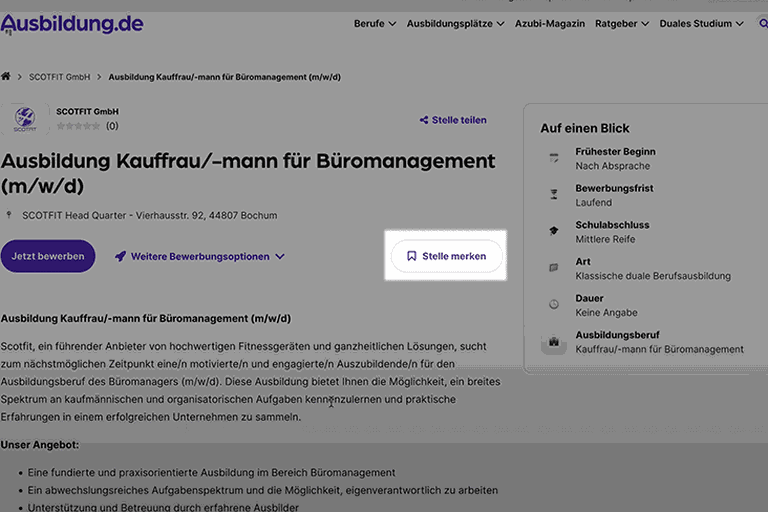Click the hourglass Bewerbungsfrist icon
768x512 pixels.
[554, 194]
